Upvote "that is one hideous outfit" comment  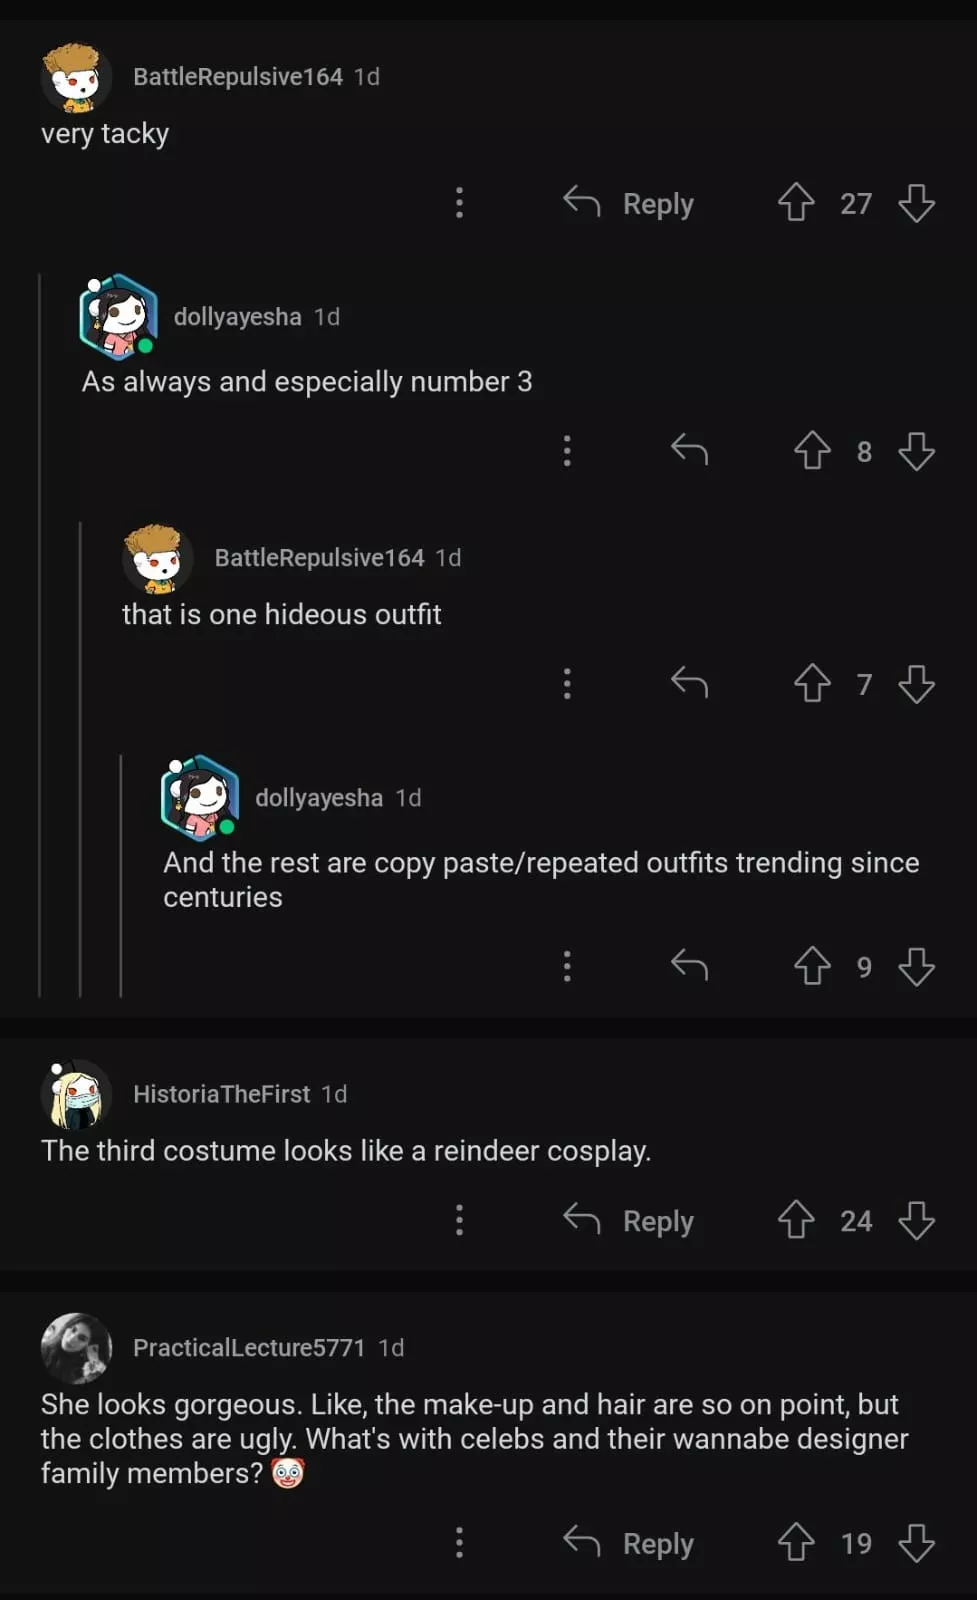(x=812, y=684)
